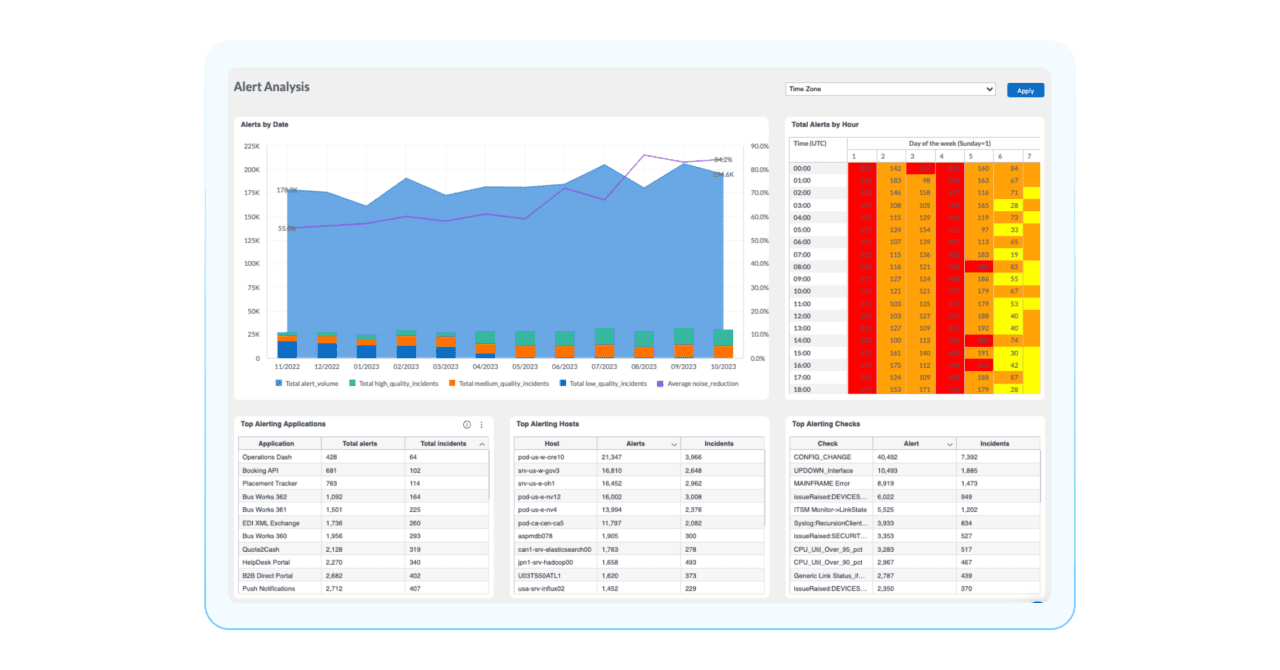Open the Top Alerting Applications info tooltip
The height and width of the screenshot is (670, 1280).
tap(467, 425)
